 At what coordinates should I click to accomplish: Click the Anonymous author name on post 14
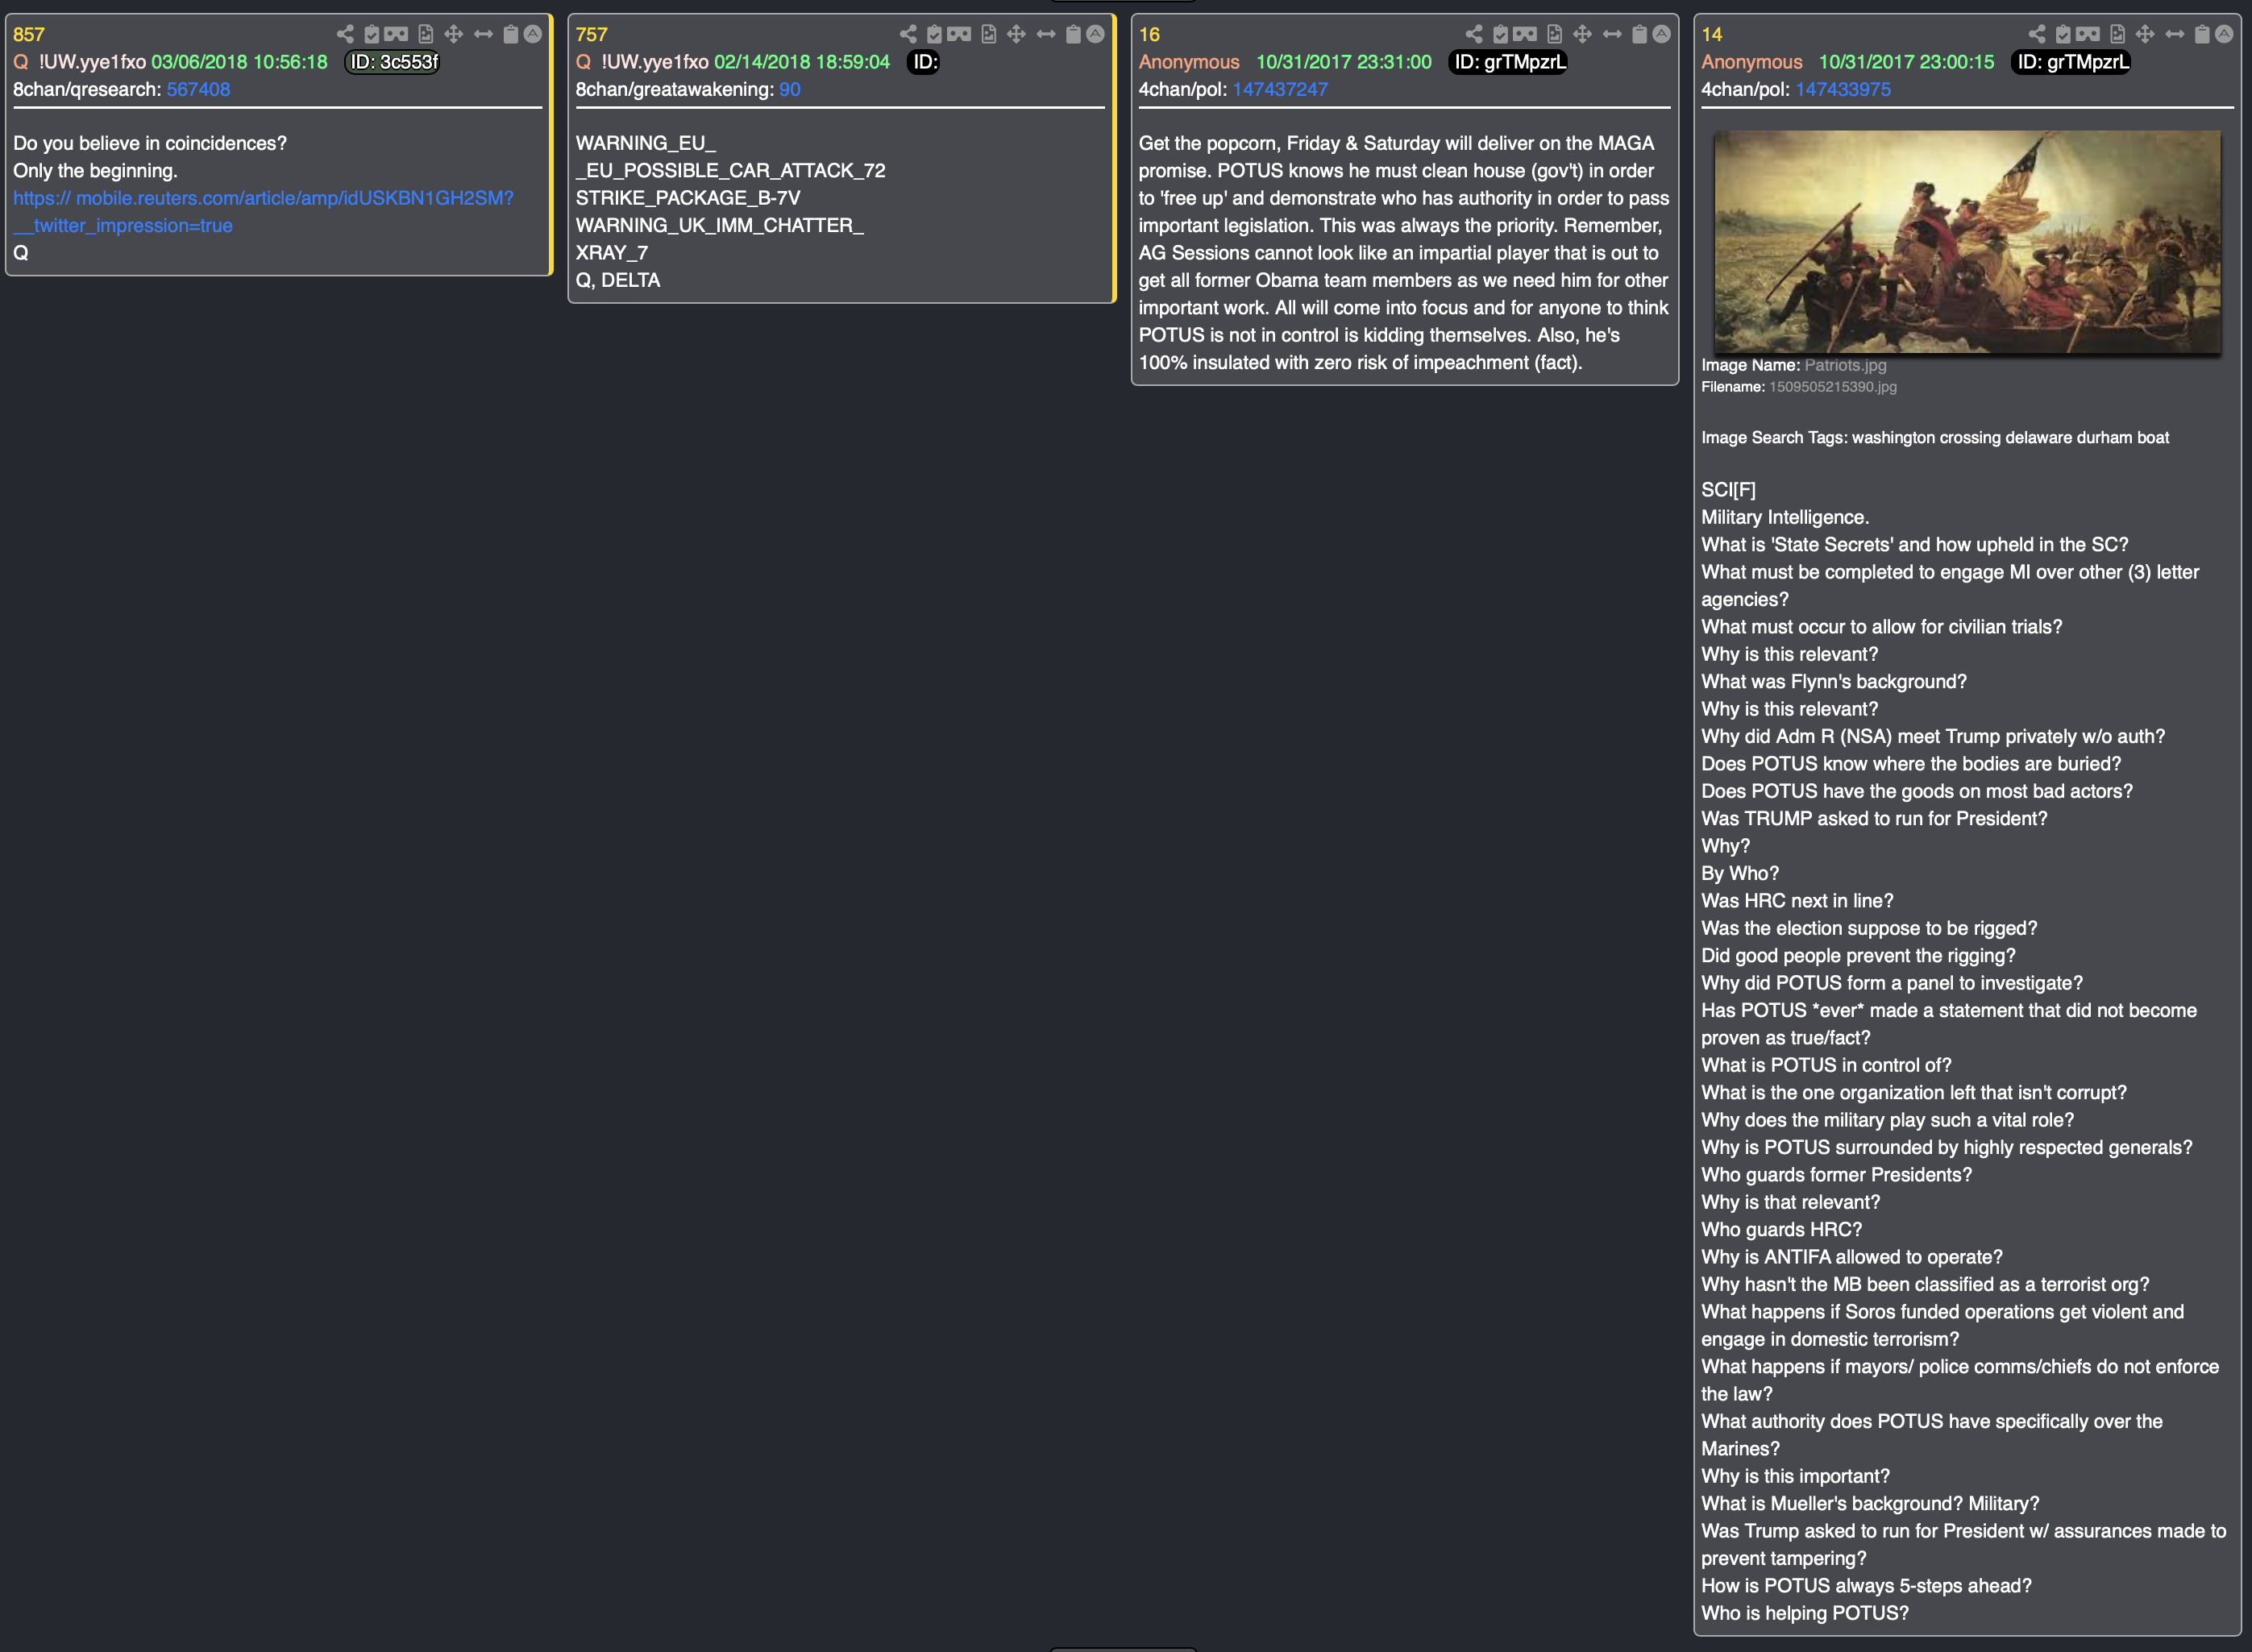pos(1752,62)
